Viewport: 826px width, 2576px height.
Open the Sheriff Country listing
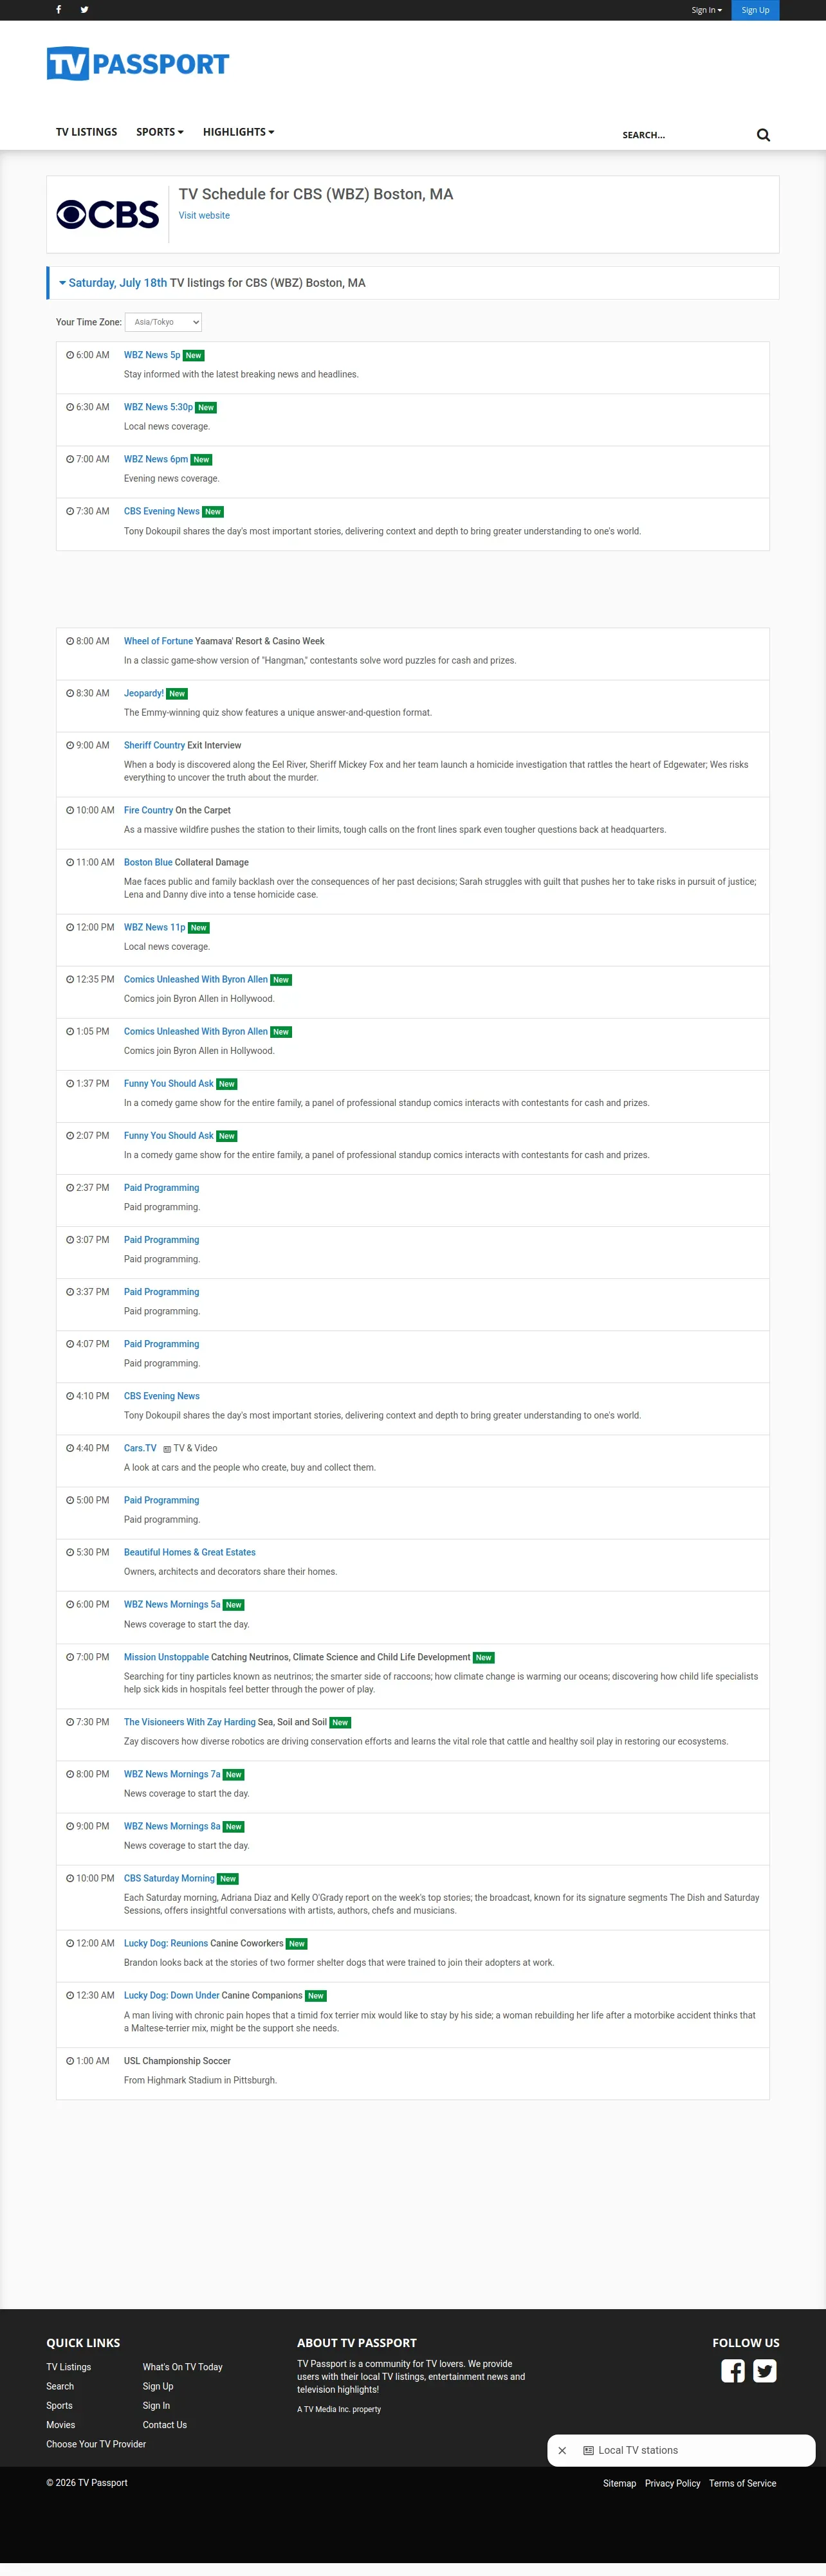[154, 745]
